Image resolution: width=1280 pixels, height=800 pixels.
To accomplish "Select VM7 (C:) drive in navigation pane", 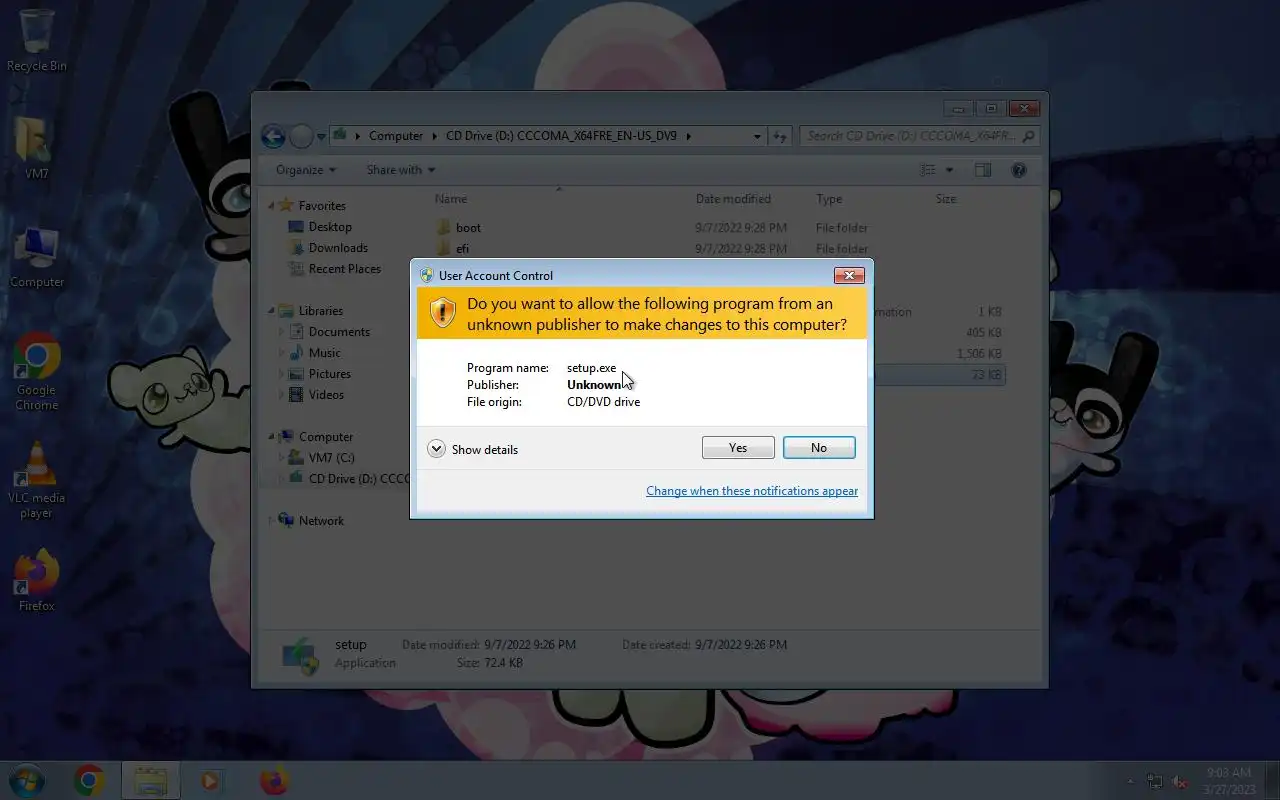I will (x=331, y=458).
